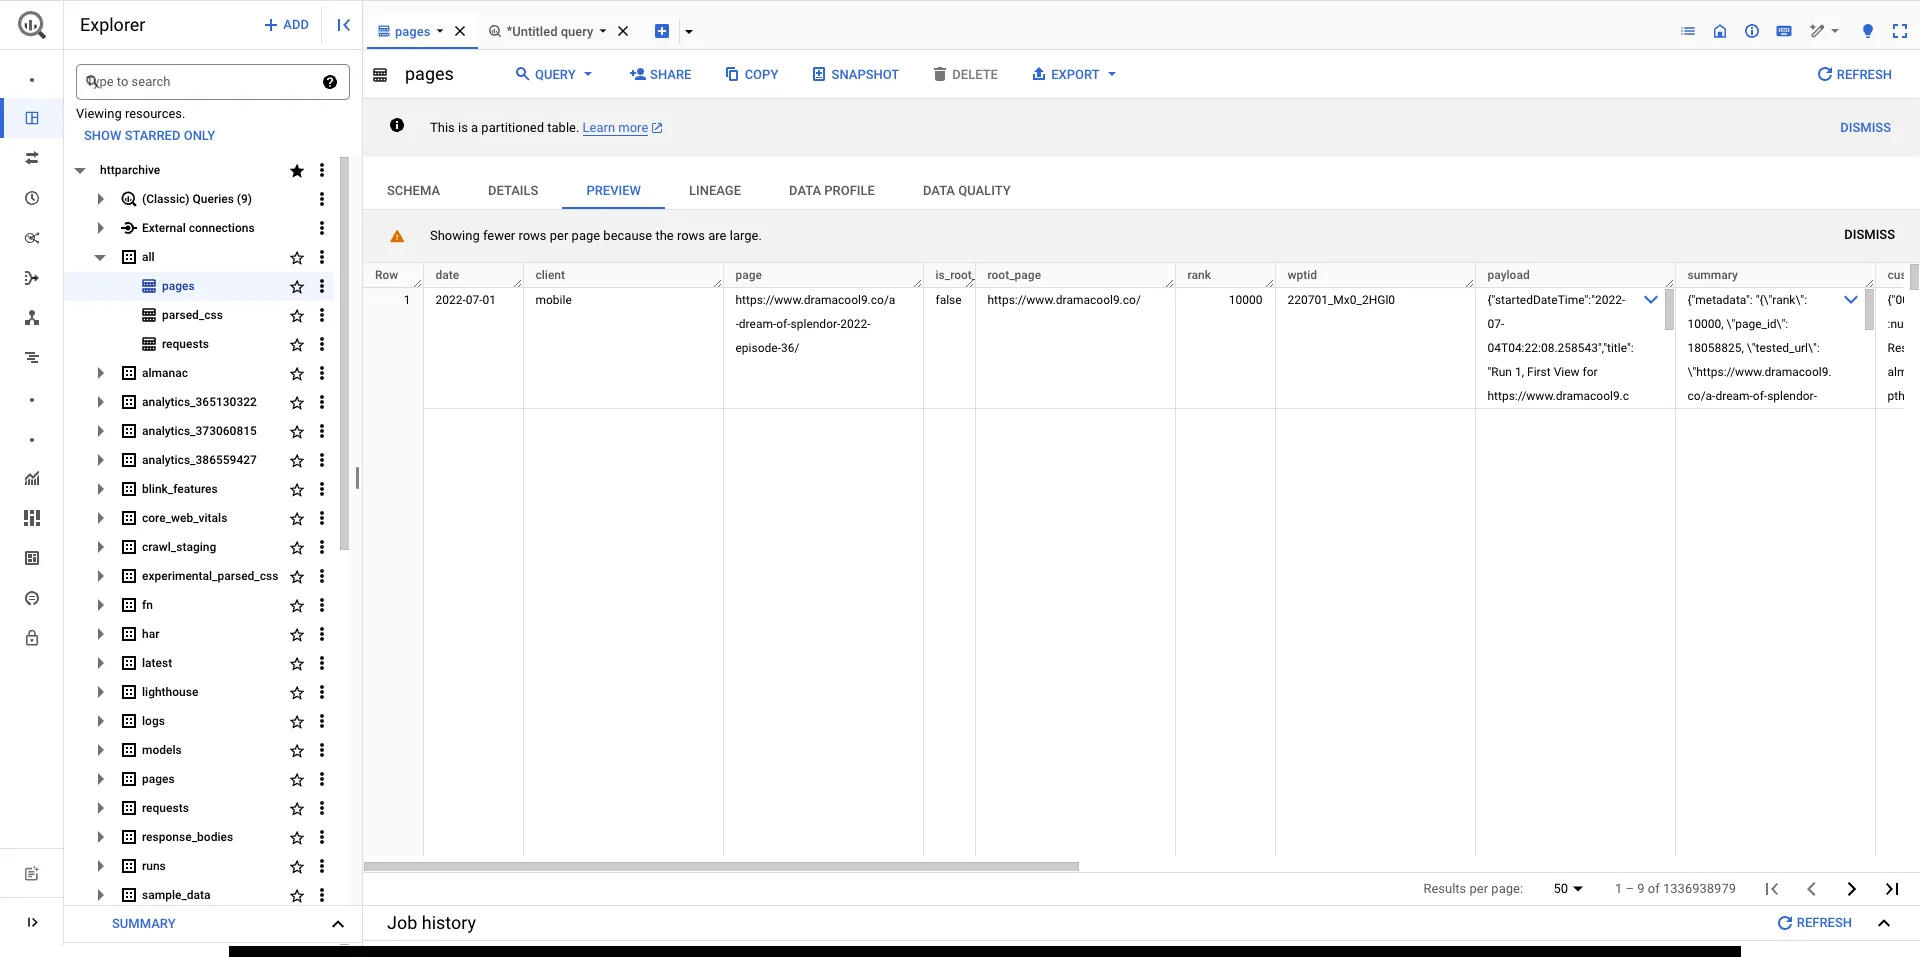Star the lighthouse dataset

coord(297,693)
